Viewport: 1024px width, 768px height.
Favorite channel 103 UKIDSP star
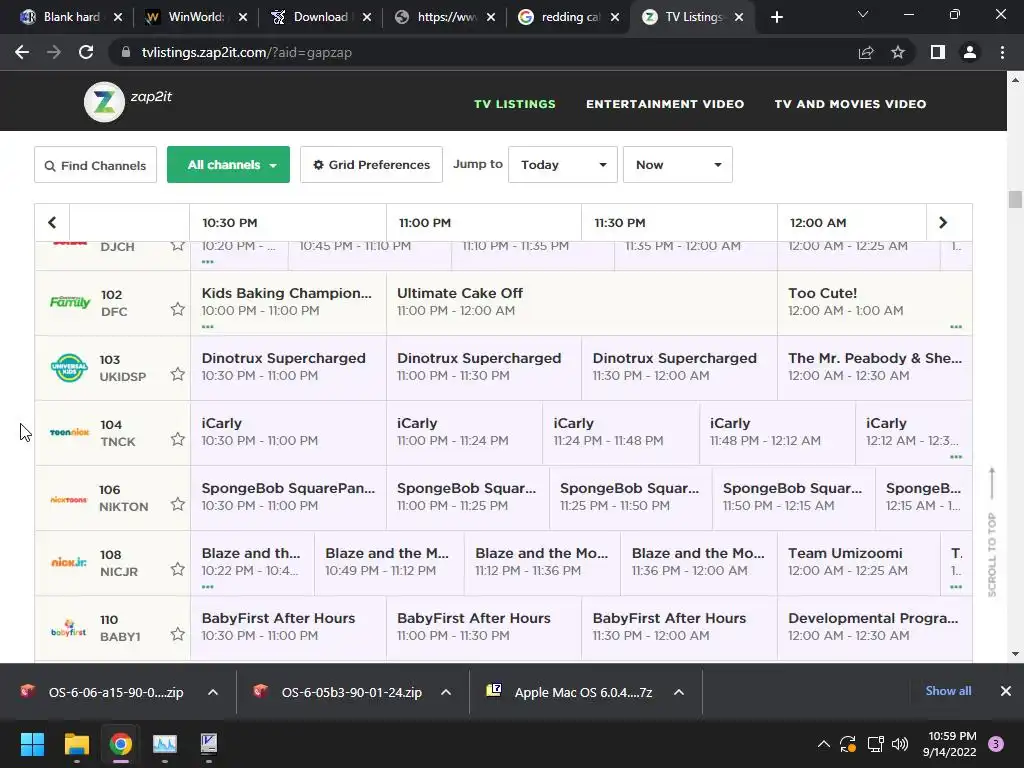178,374
